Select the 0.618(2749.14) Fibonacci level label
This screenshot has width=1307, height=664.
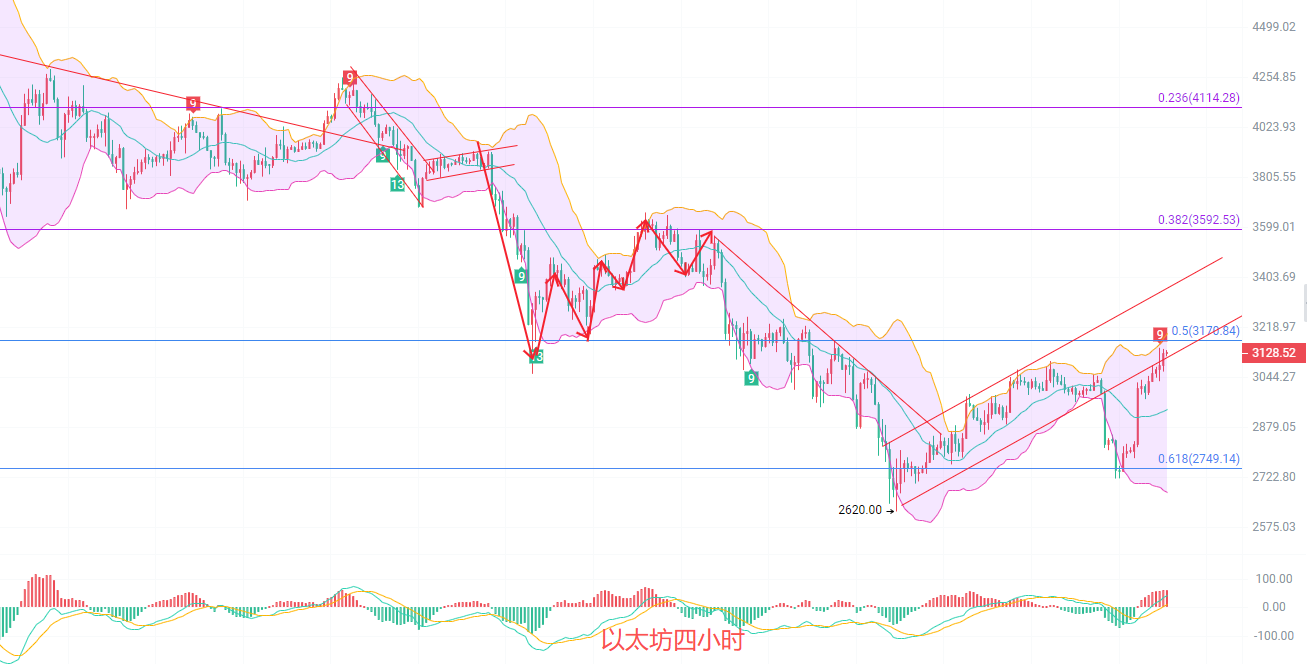point(1198,459)
